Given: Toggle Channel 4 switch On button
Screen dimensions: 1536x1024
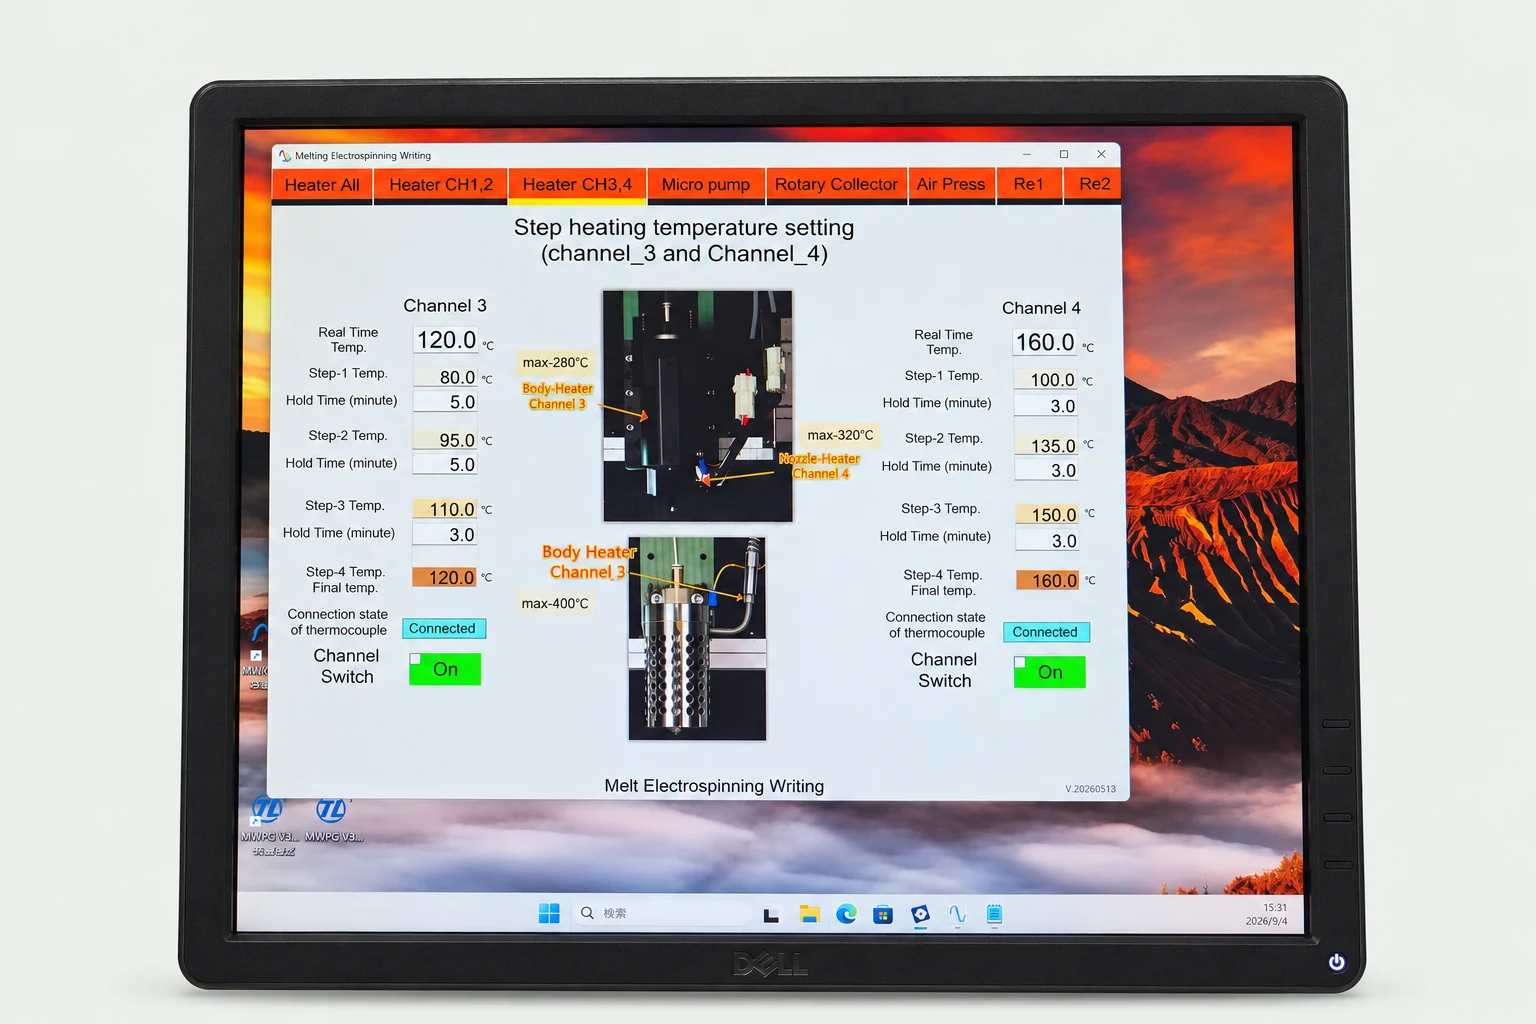Looking at the screenshot, I should [1049, 672].
